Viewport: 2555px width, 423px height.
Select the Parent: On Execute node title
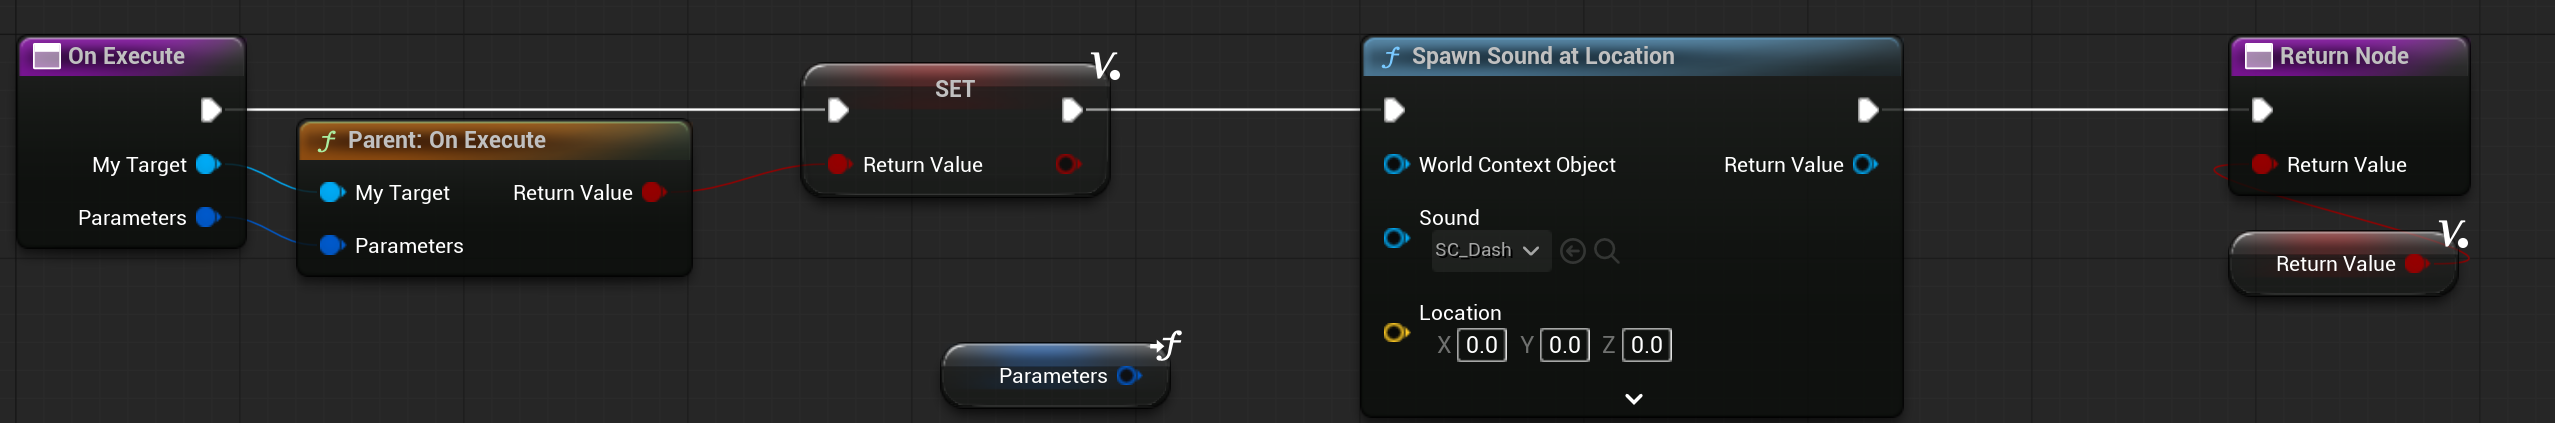point(446,140)
